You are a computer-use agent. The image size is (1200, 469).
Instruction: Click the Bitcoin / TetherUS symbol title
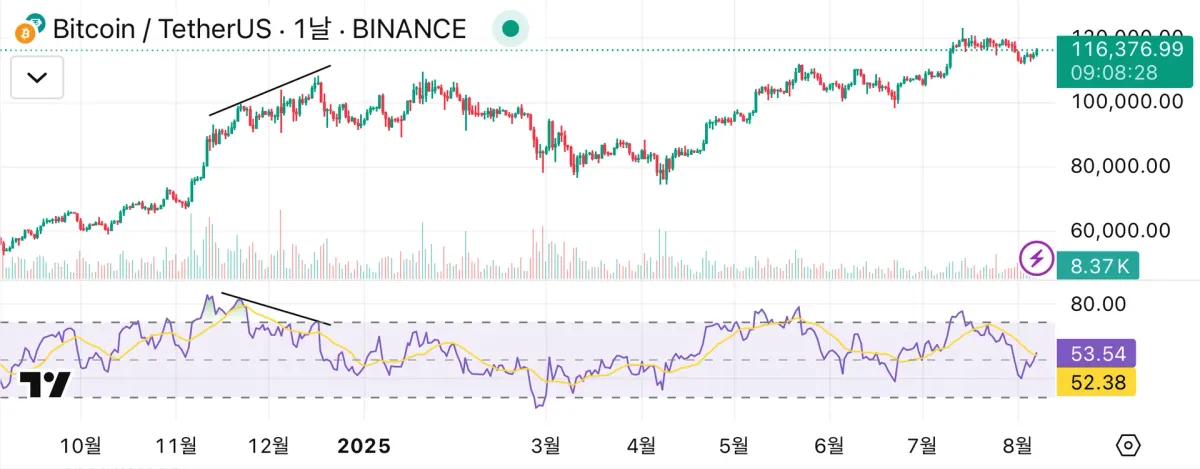[x=162, y=28]
